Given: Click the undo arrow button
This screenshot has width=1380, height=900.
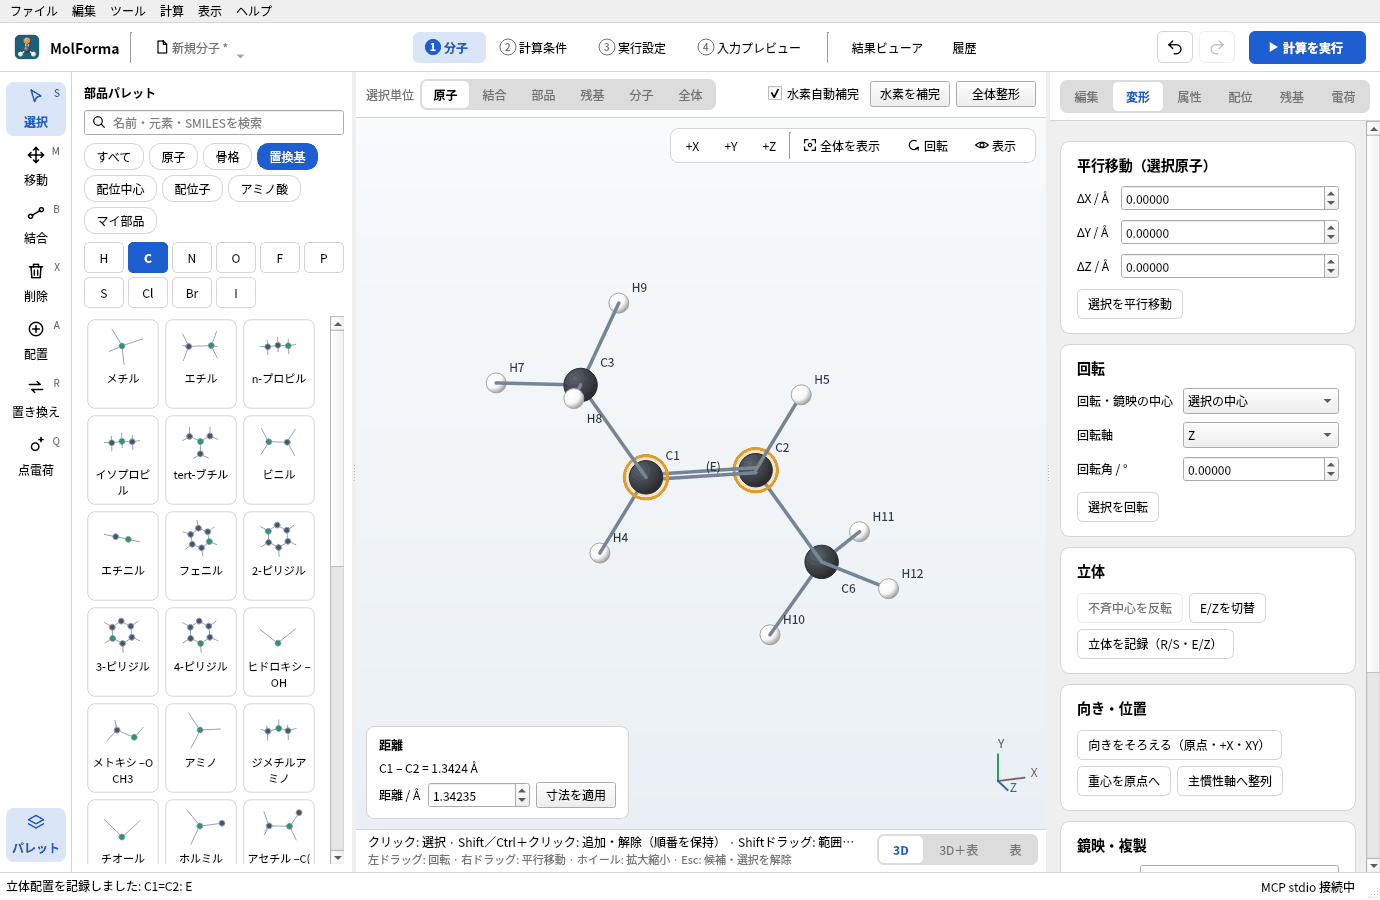Looking at the screenshot, I should (x=1175, y=47).
